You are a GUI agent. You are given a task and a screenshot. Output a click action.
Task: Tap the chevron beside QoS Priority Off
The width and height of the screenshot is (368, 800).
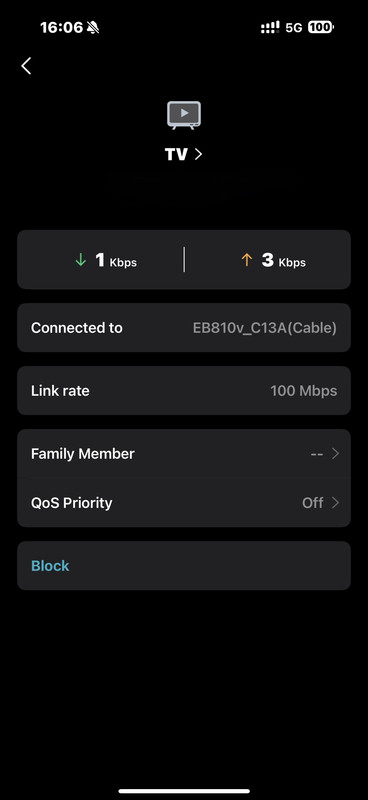tap(335, 503)
